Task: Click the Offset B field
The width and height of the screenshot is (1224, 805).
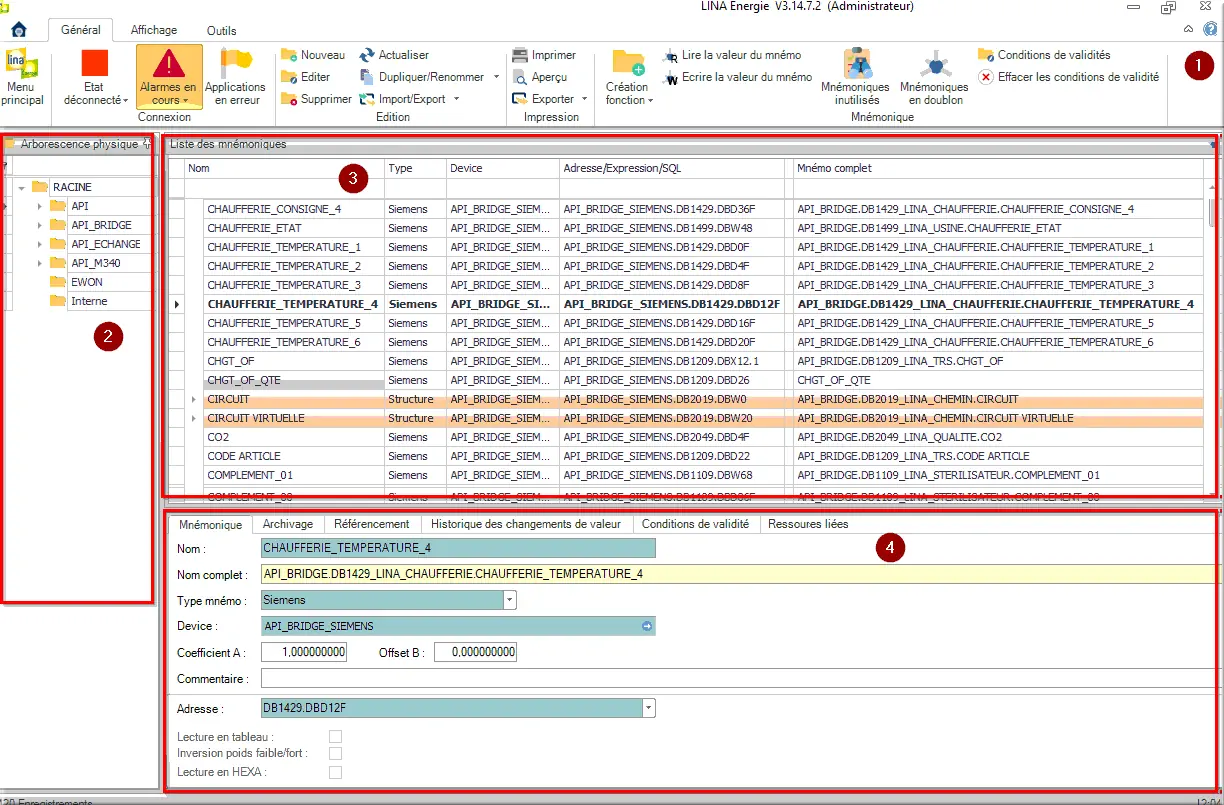Action: [474, 652]
